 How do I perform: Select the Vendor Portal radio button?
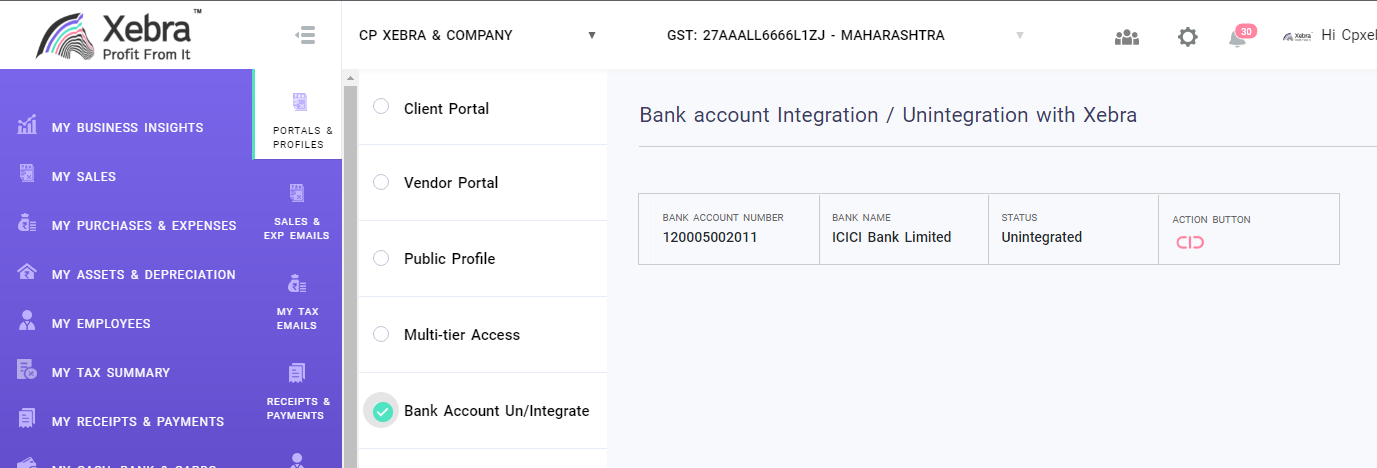pyautogui.click(x=381, y=182)
